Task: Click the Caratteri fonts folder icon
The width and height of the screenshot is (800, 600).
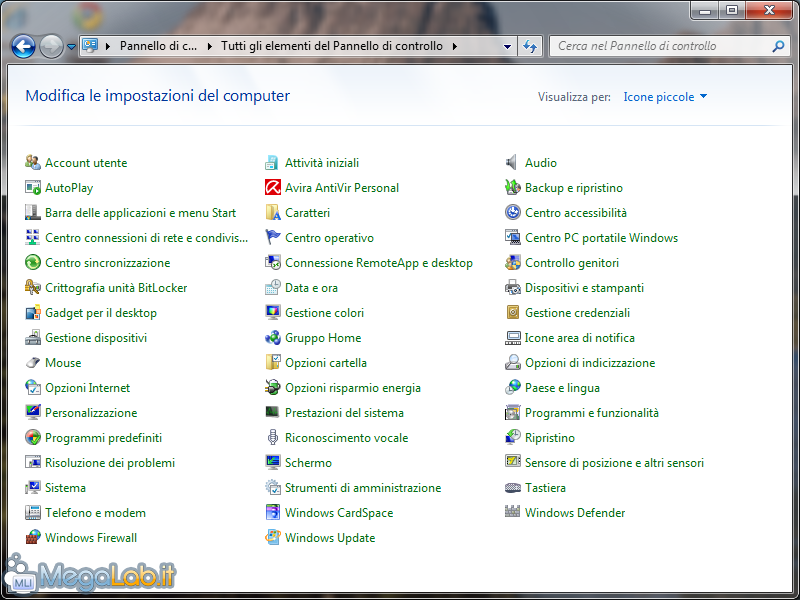Action: coord(273,213)
